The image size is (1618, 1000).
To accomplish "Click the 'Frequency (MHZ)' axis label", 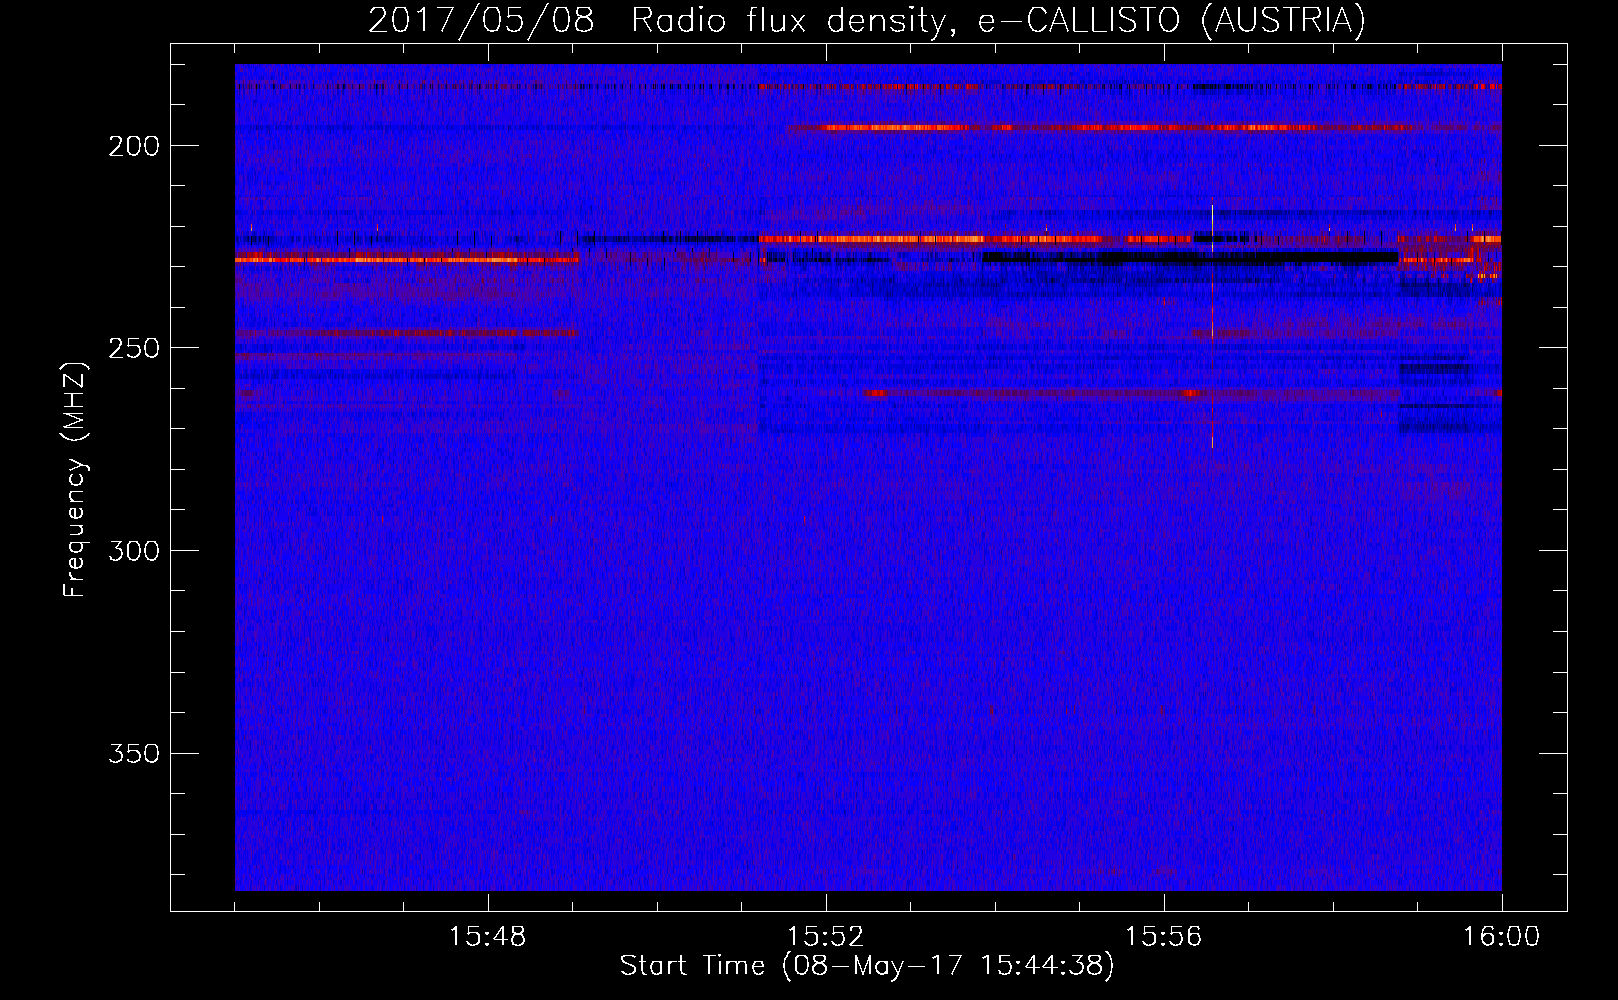I will pos(75,479).
